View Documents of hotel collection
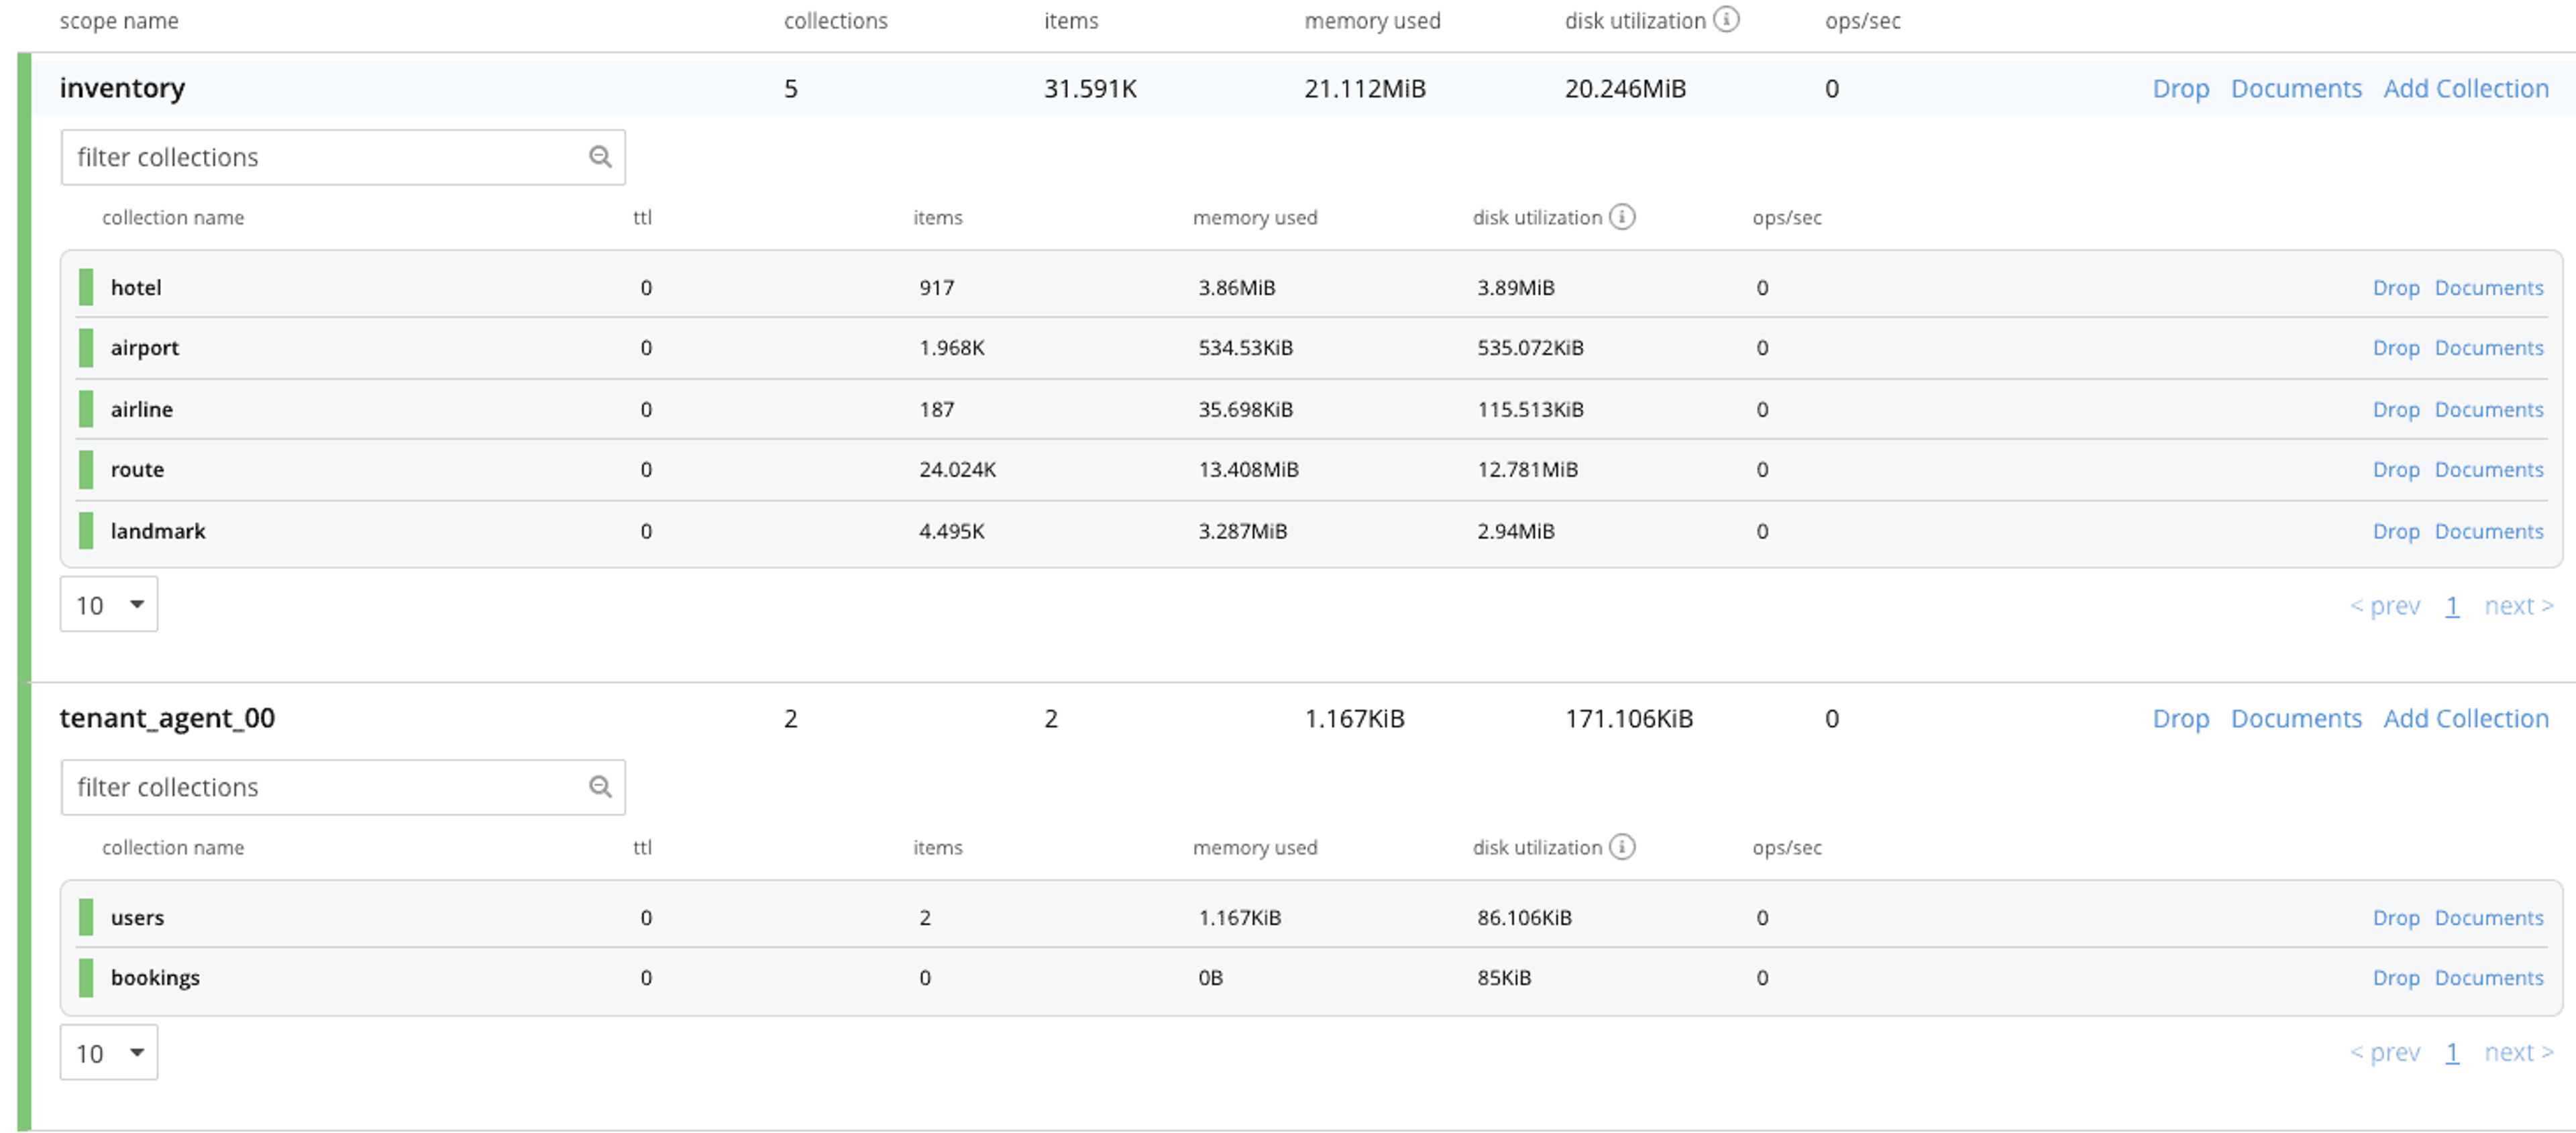Viewport: 2576px width, 1133px height. click(2489, 288)
